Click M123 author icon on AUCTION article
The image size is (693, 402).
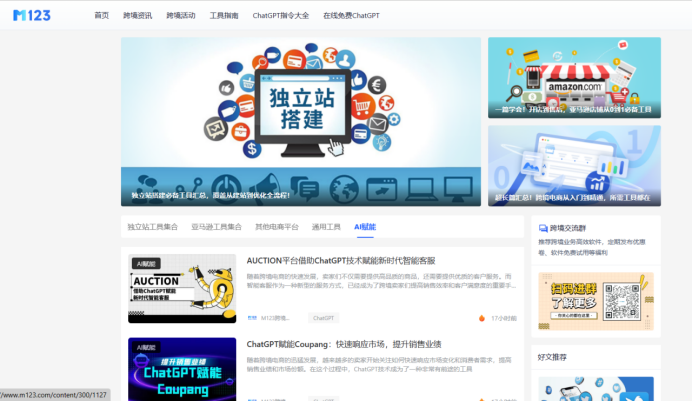point(252,318)
